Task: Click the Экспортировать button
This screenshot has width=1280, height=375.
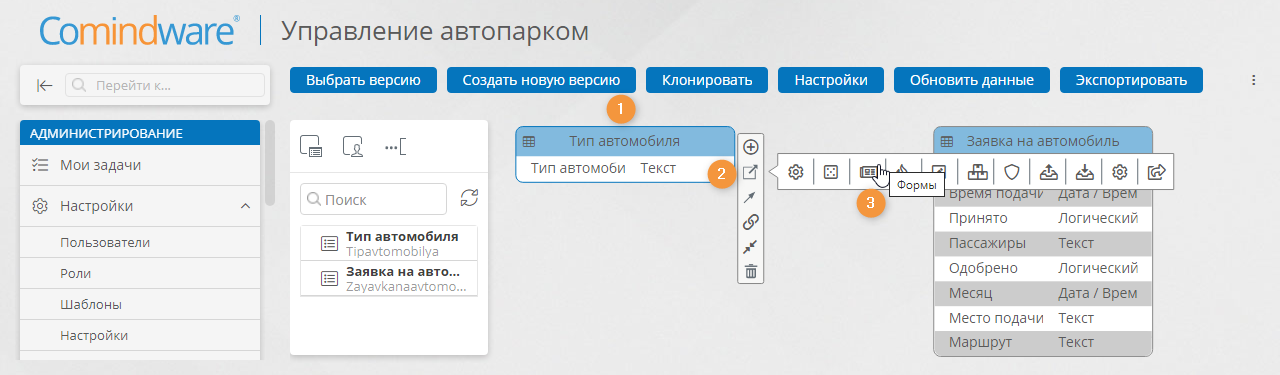Action: click(1131, 80)
